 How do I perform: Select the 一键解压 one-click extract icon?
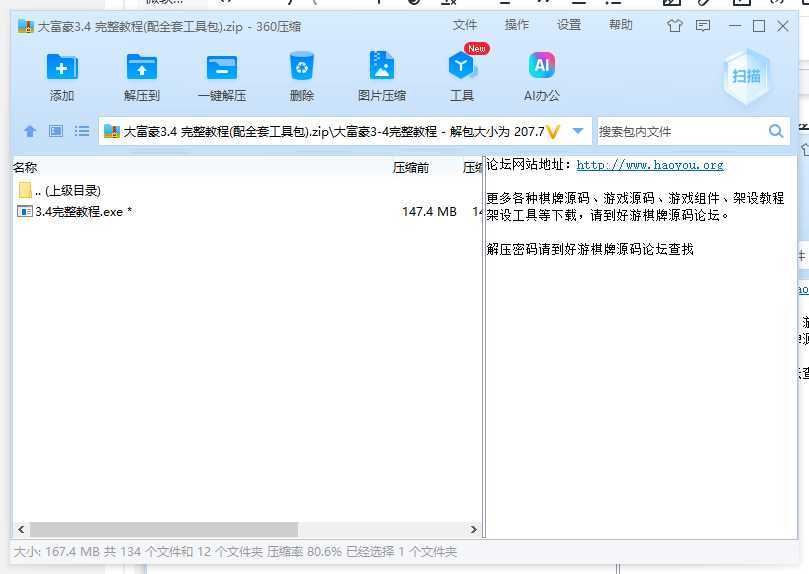[x=221, y=68]
